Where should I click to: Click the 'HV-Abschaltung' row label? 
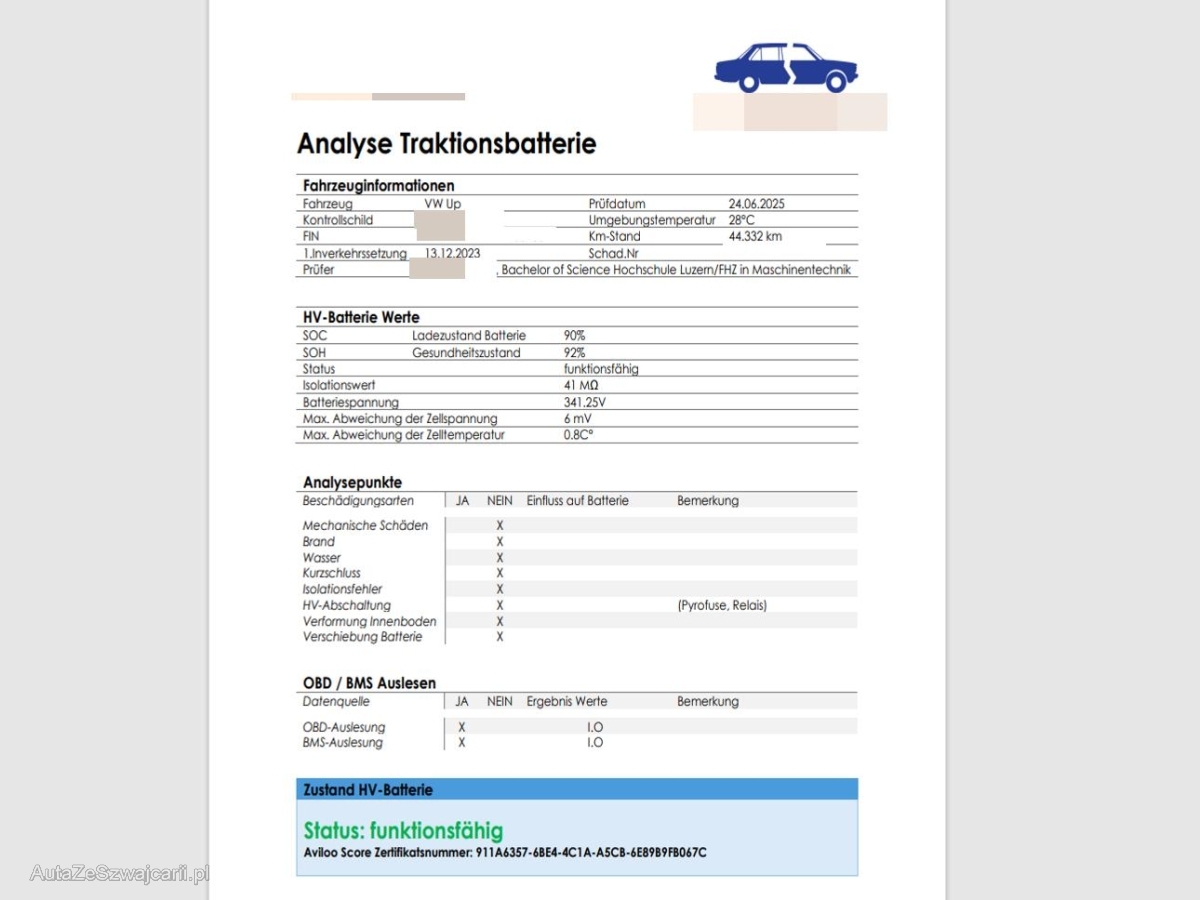pos(347,606)
